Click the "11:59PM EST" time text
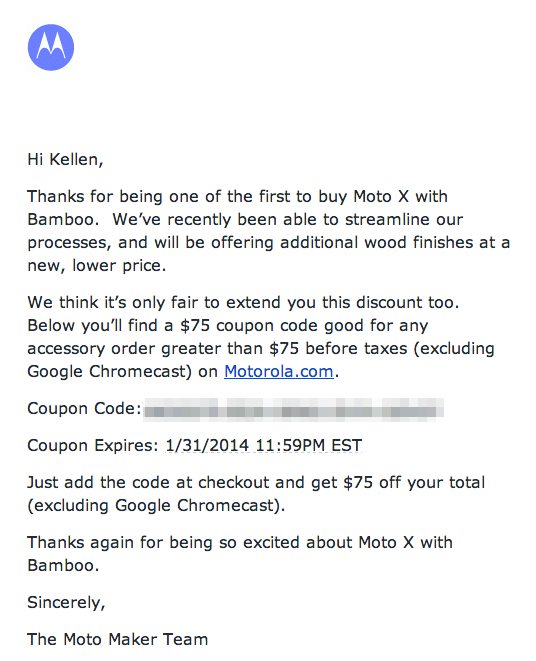Screen dimensions: 536x661 coord(309,446)
